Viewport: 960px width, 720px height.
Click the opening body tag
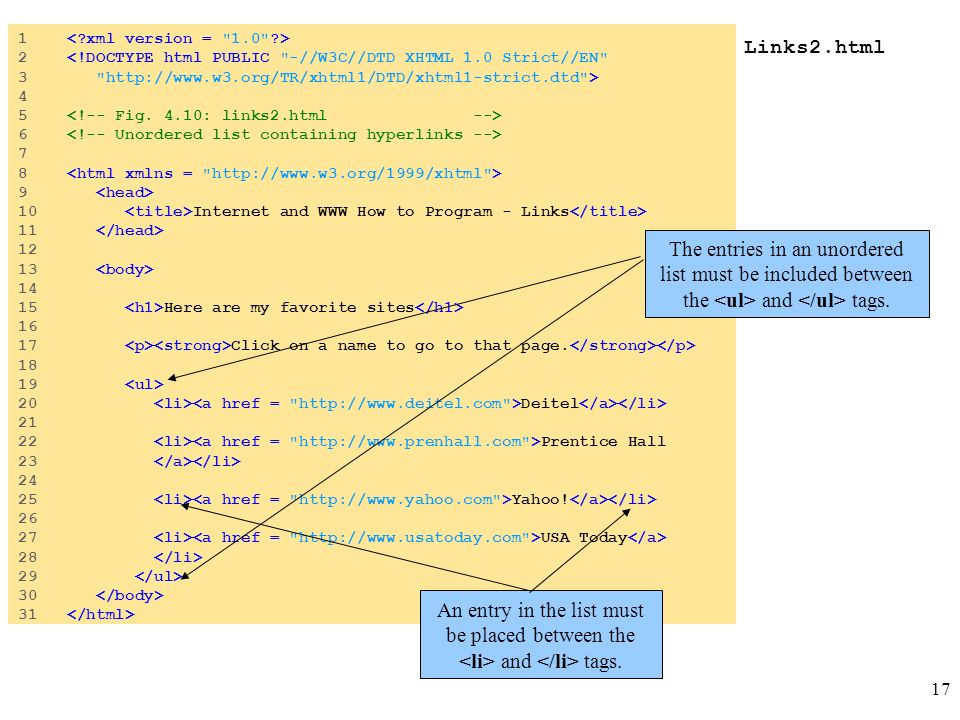coord(124,269)
